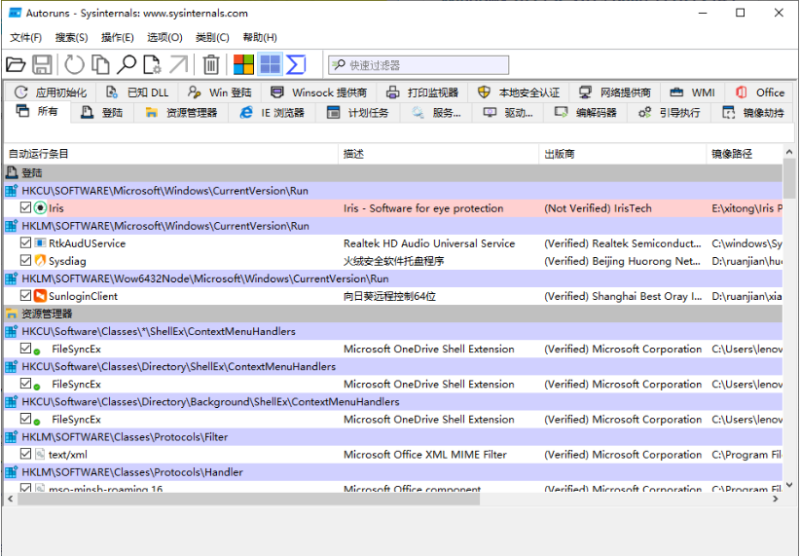Click the Refresh toolbar icon

tap(74, 65)
